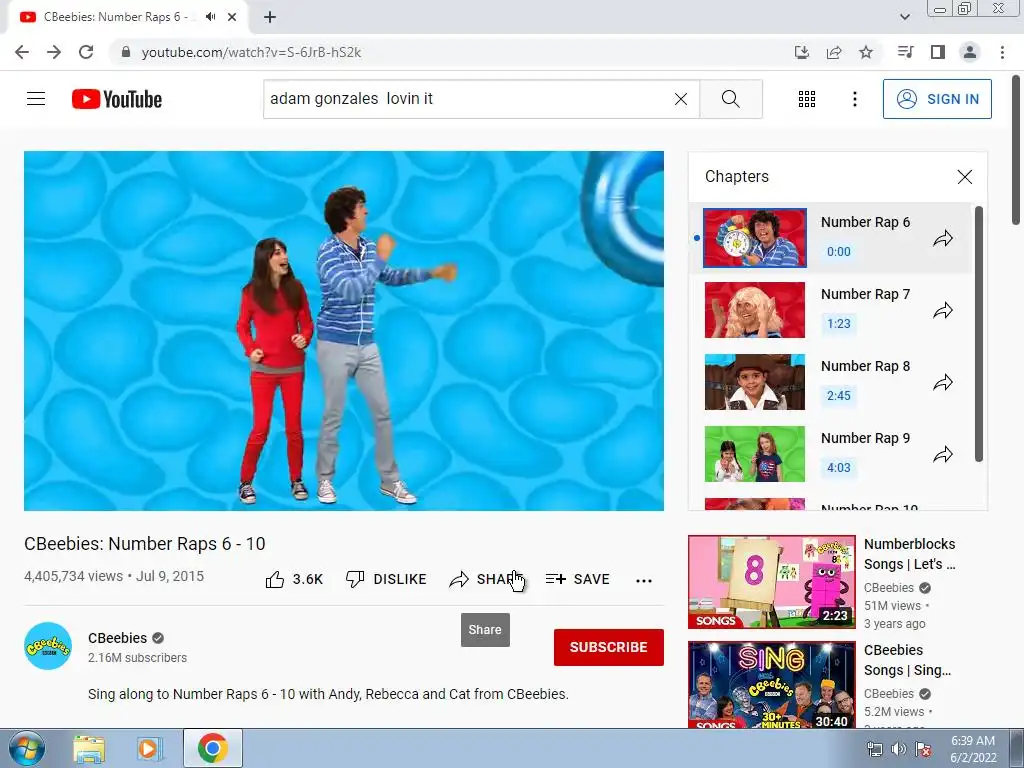Viewport: 1024px width, 768px height.
Task: Install app icon in address bar
Action: [802, 52]
